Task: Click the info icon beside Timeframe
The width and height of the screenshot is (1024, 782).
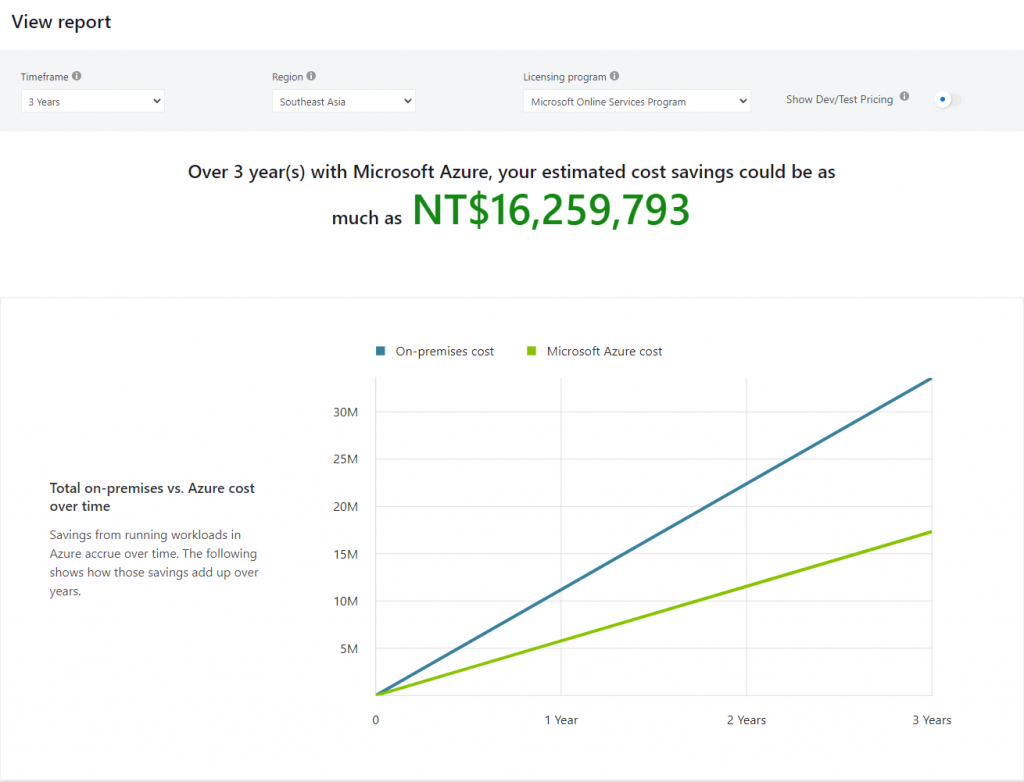Action: pos(77,76)
